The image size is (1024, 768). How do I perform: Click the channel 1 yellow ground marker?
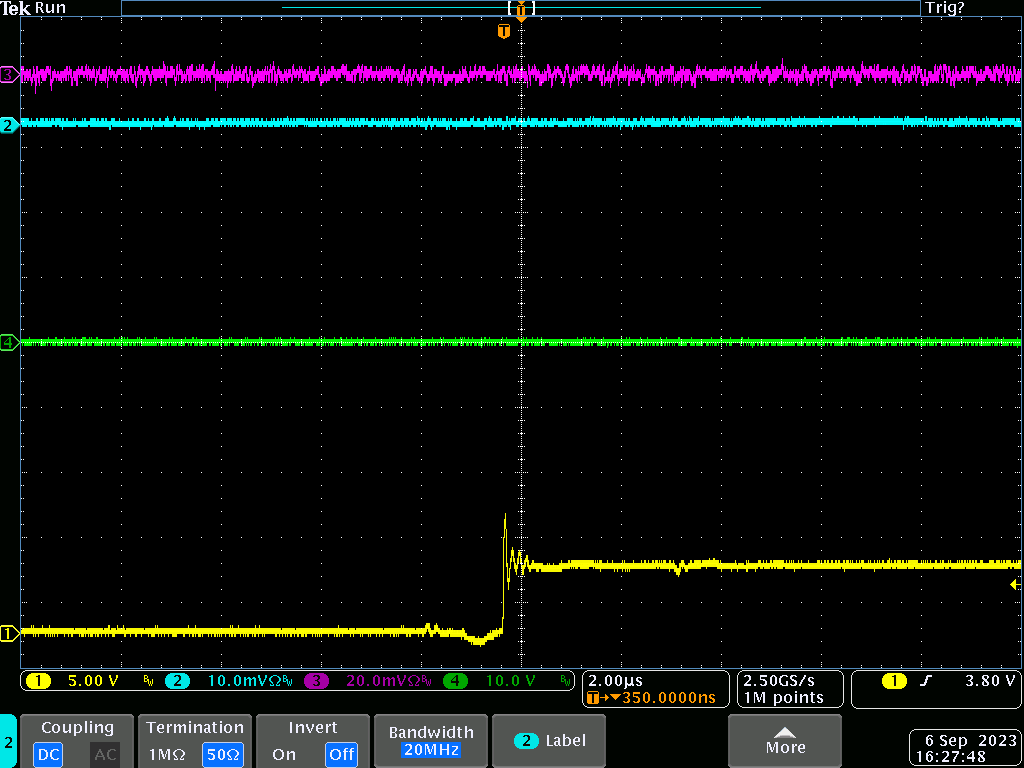[9, 633]
